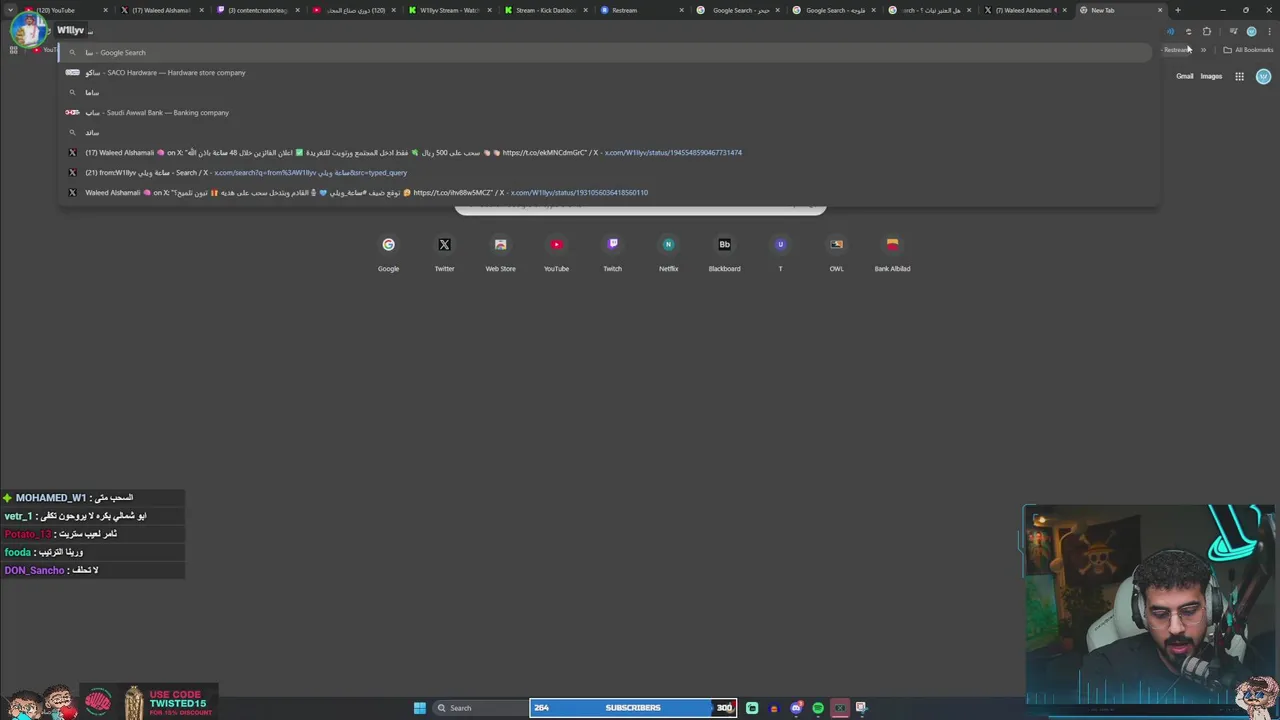Click the DON_Sancho chat message
Screen dimensions: 1280x720
[x=93, y=570]
